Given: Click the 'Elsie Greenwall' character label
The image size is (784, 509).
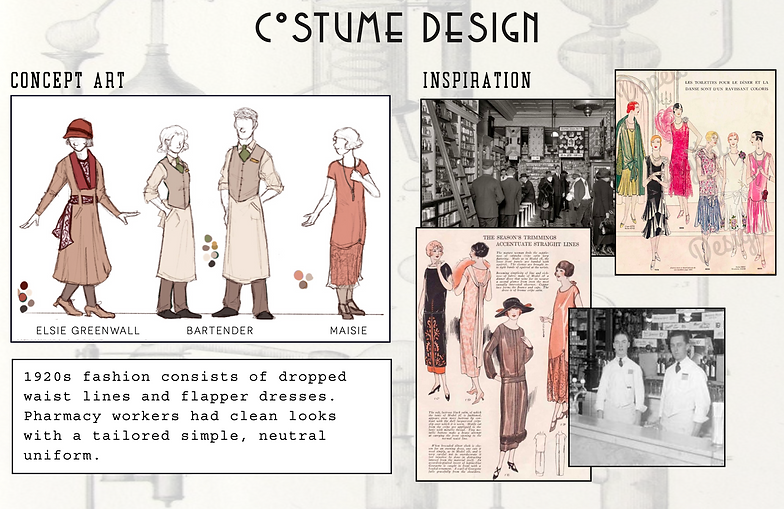Looking at the screenshot, I should click(x=88, y=330).
